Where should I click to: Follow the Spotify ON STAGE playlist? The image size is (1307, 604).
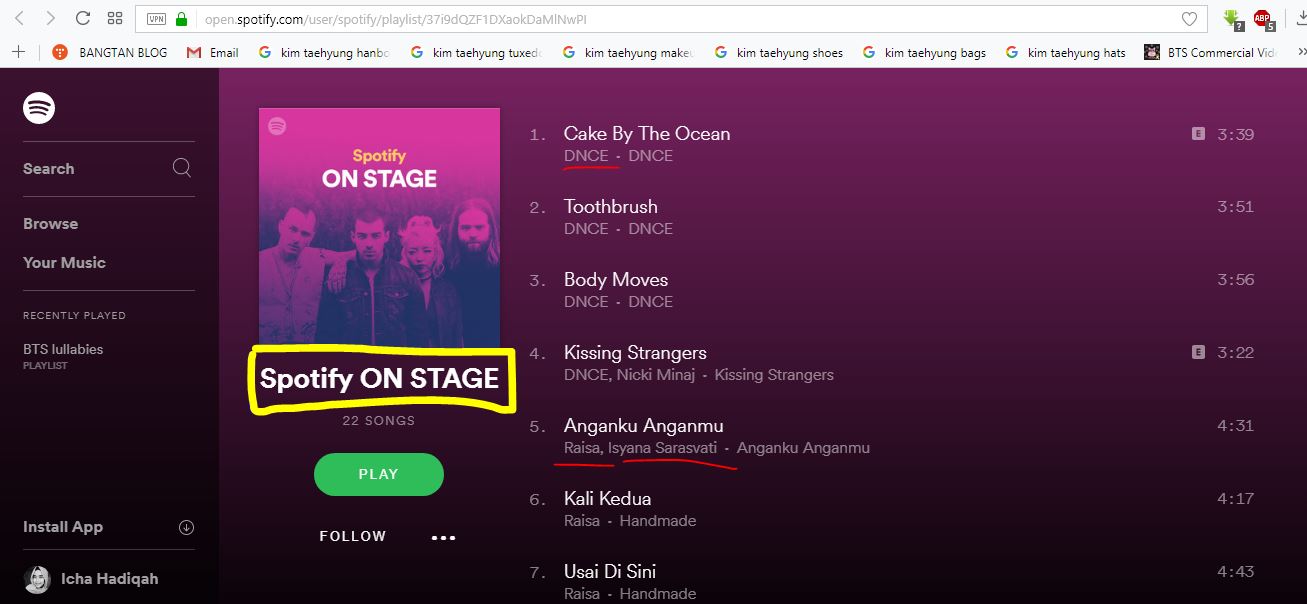pos(353,536)
